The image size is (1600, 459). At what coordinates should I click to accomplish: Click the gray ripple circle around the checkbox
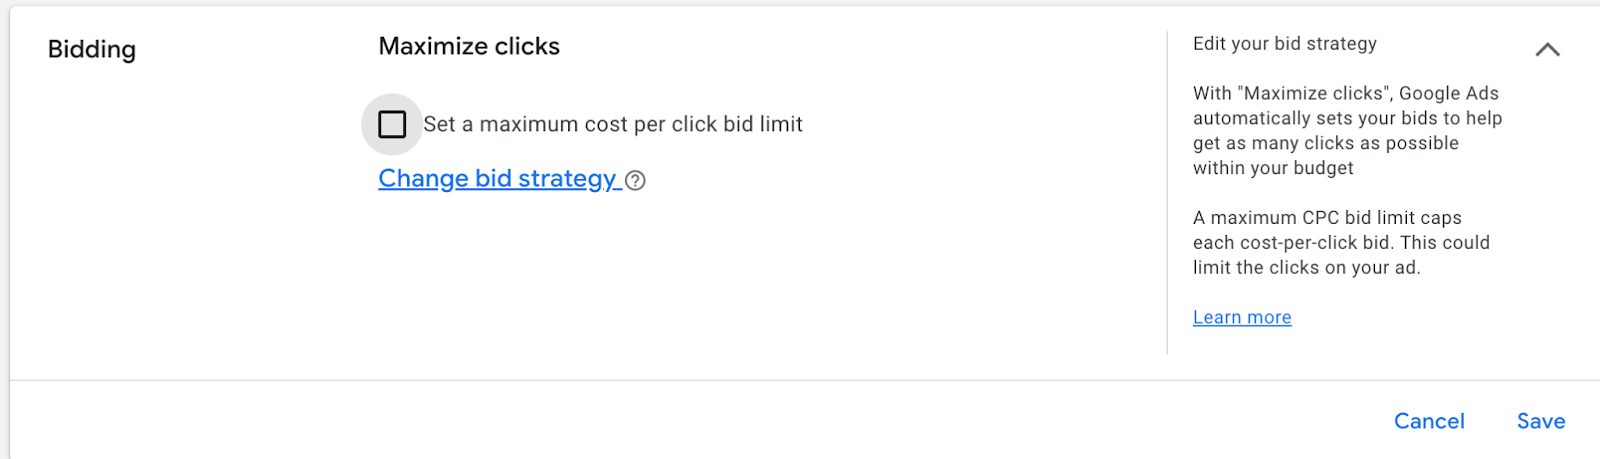coord(392,124)
